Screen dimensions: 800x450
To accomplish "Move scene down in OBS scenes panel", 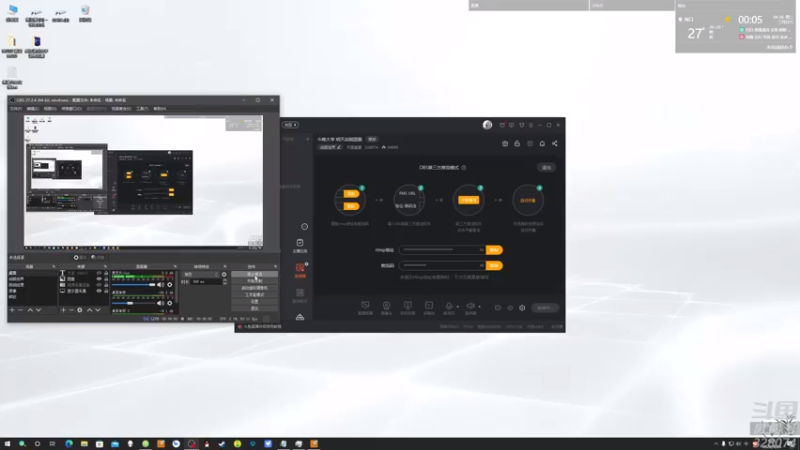I will 38,310.
